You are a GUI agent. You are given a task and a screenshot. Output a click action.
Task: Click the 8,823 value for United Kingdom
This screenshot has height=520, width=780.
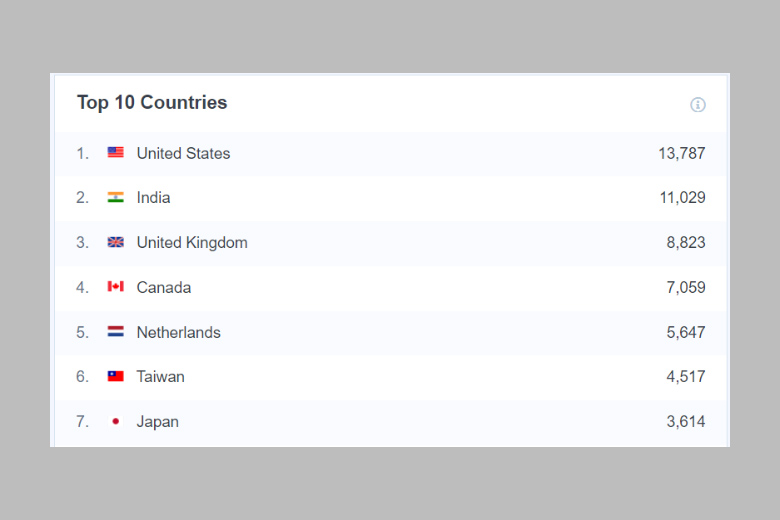click(x=685, y=243)
